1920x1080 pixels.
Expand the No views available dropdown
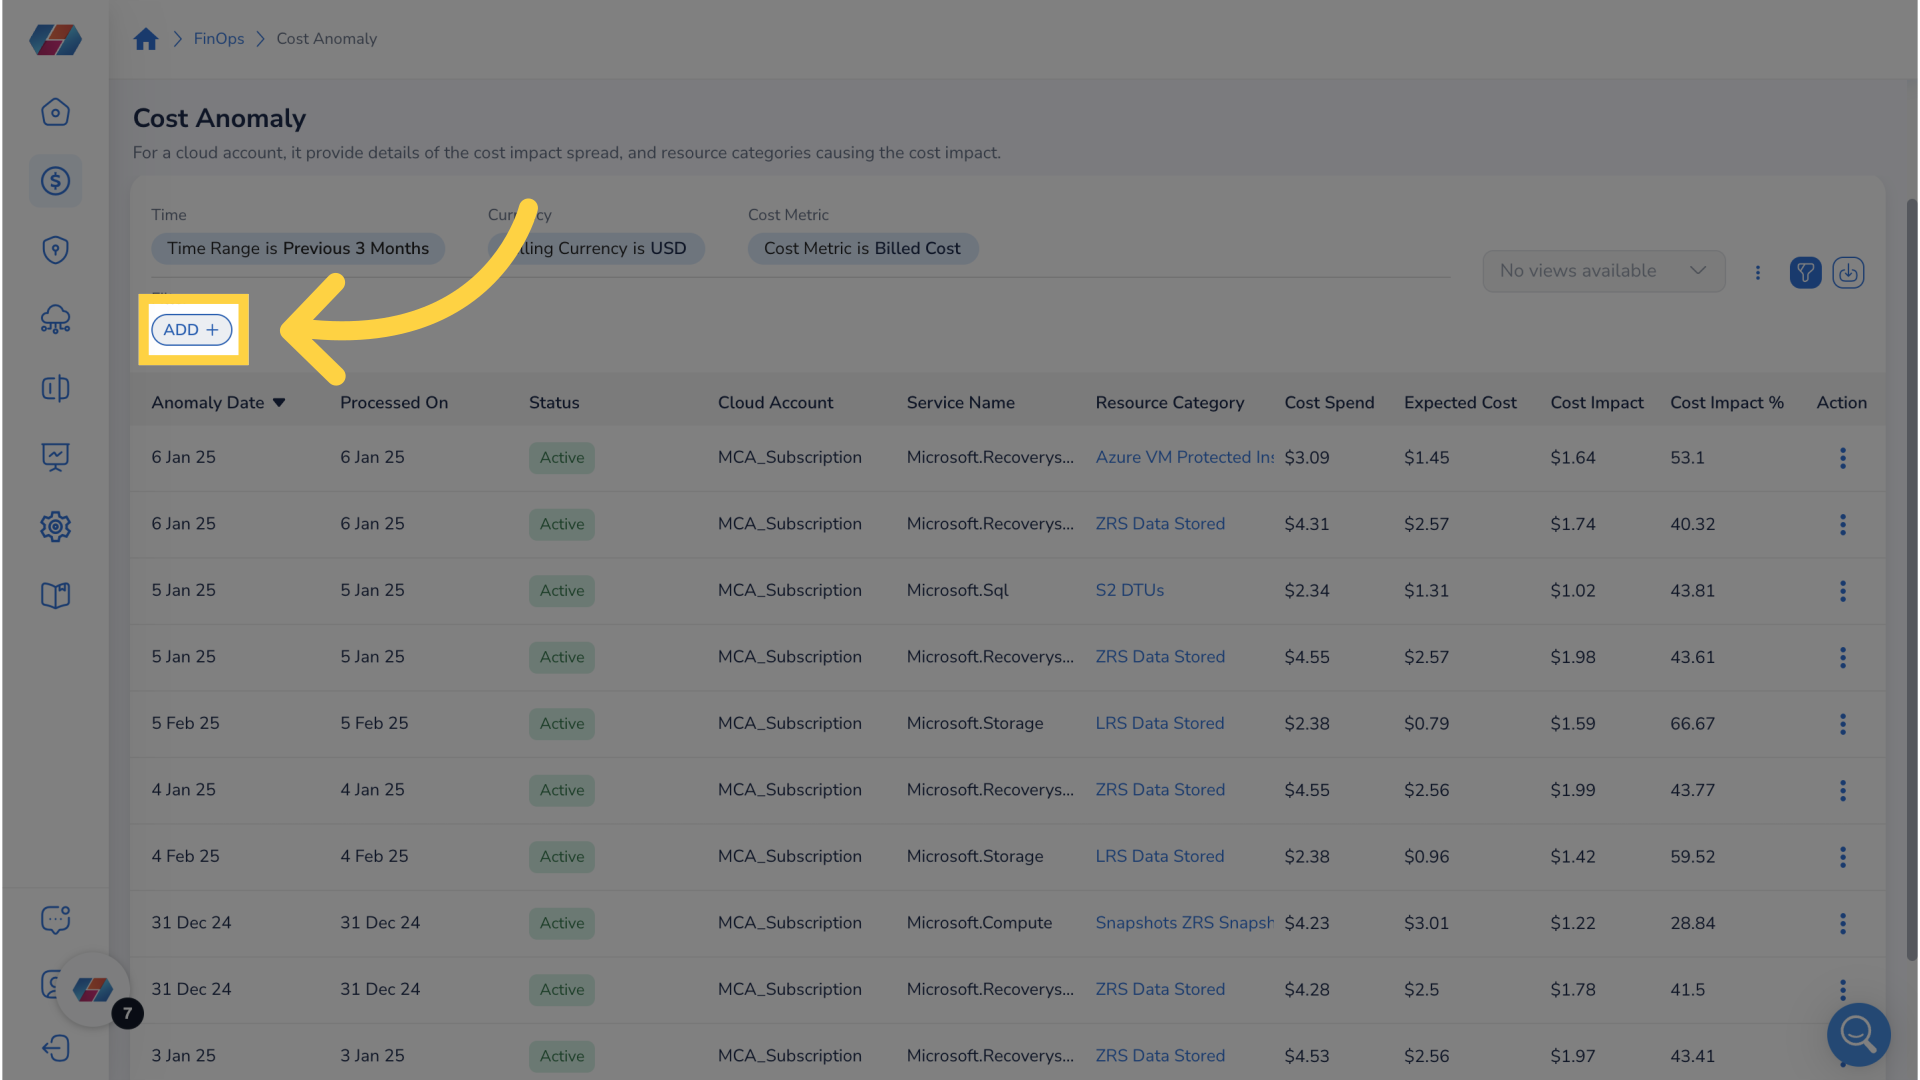(1603, 271)
